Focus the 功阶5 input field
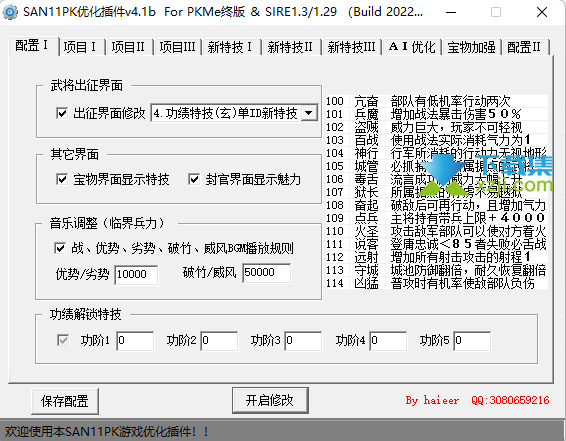 tap(472, 341)
